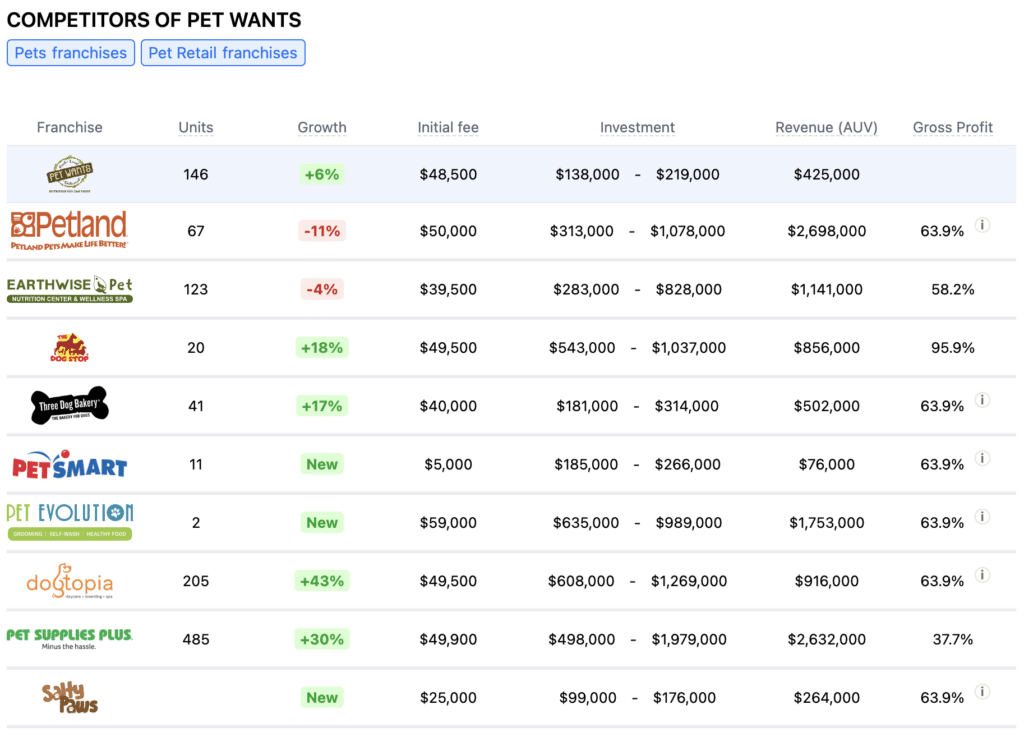Open the Pet Wants logo
Image resolution: width=1024 pixels, height=746 pixels.
[x=70, y=174]
